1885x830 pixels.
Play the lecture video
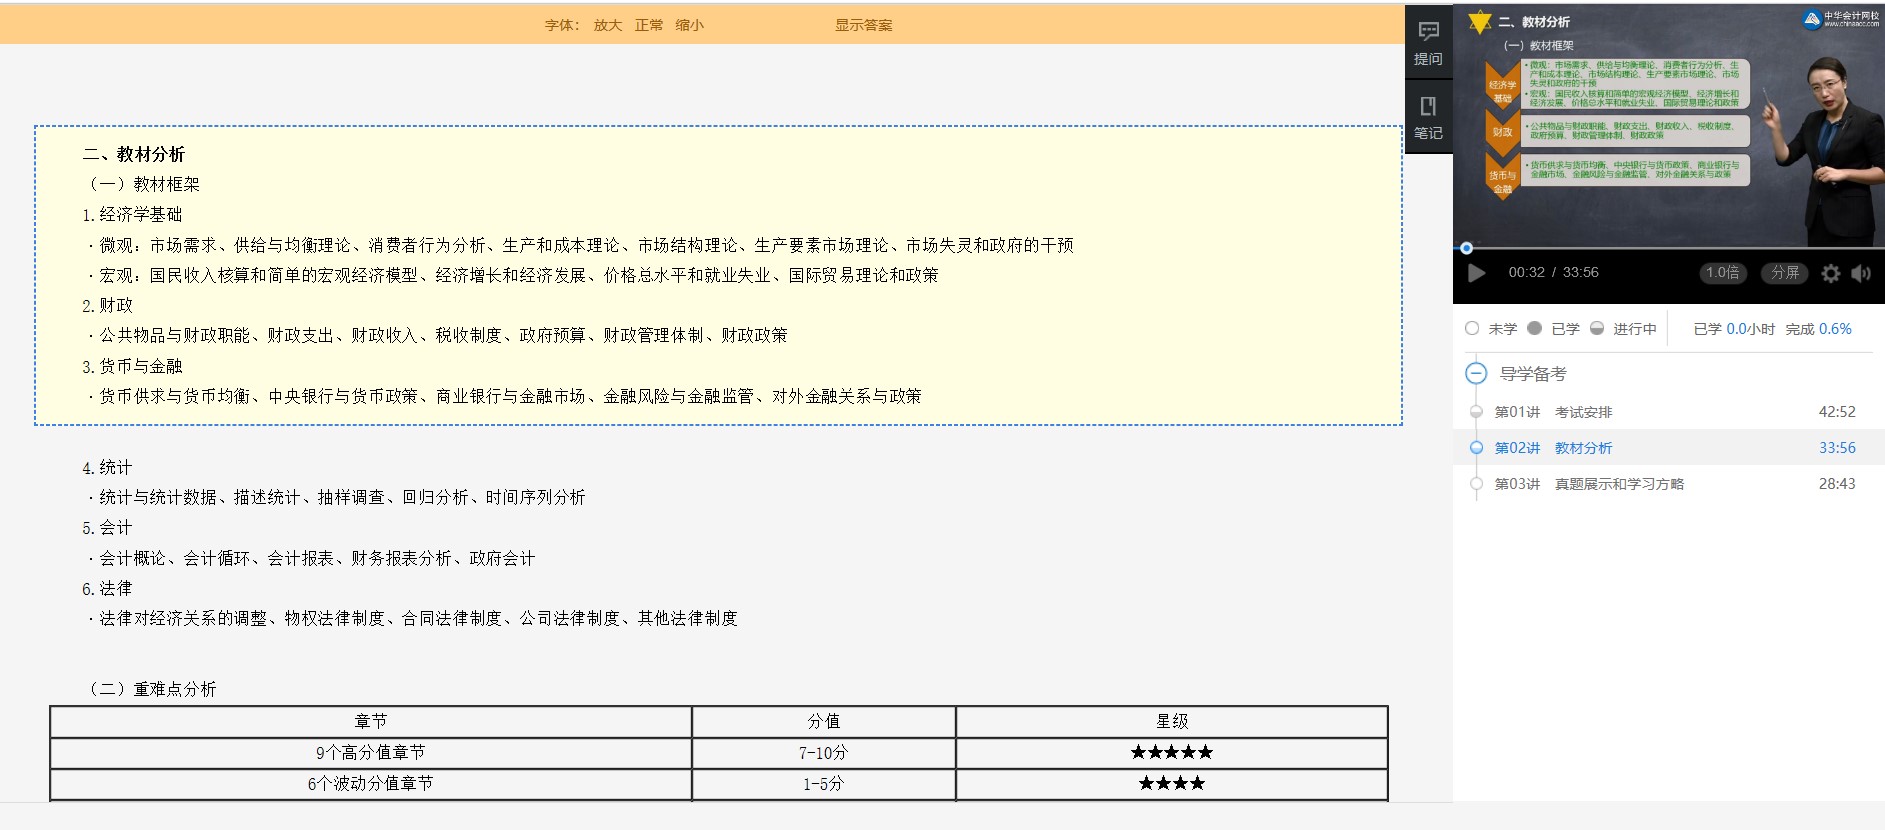pyautogui.click(x=1476, y=273)
